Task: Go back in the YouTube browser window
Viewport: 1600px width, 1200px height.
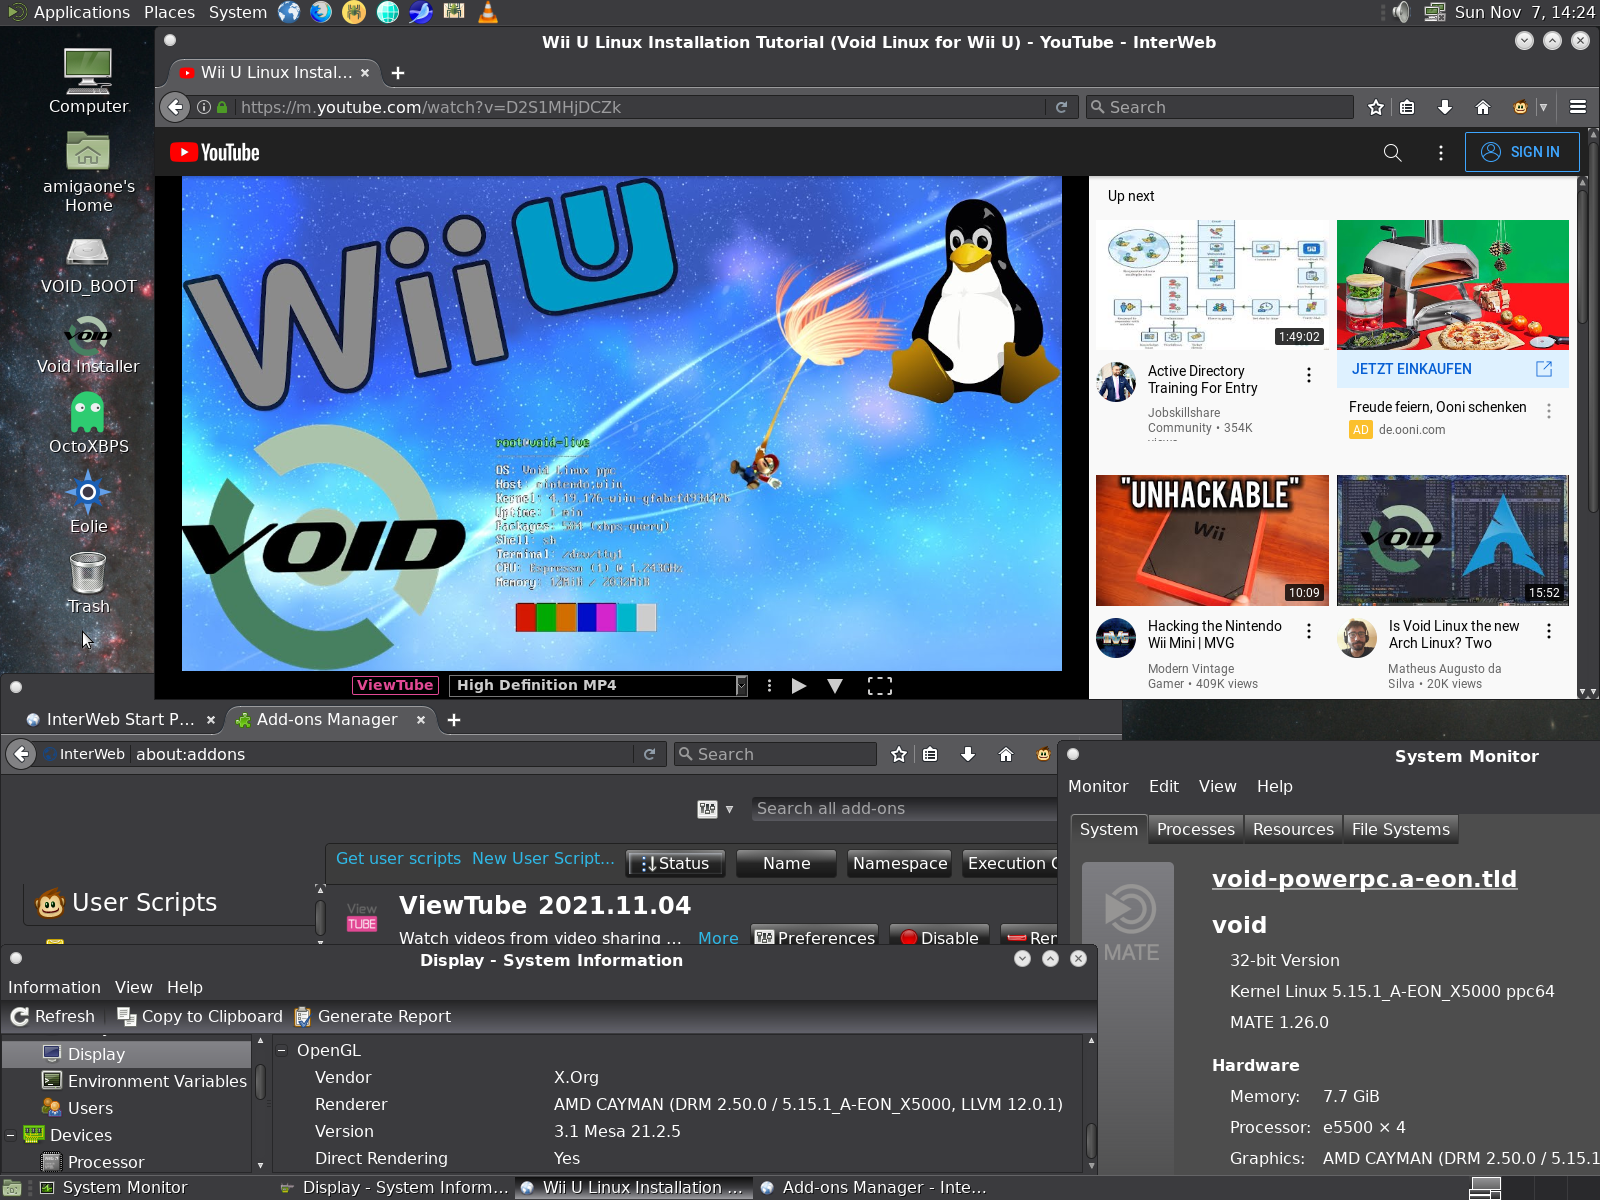Action: click(175, 107)
